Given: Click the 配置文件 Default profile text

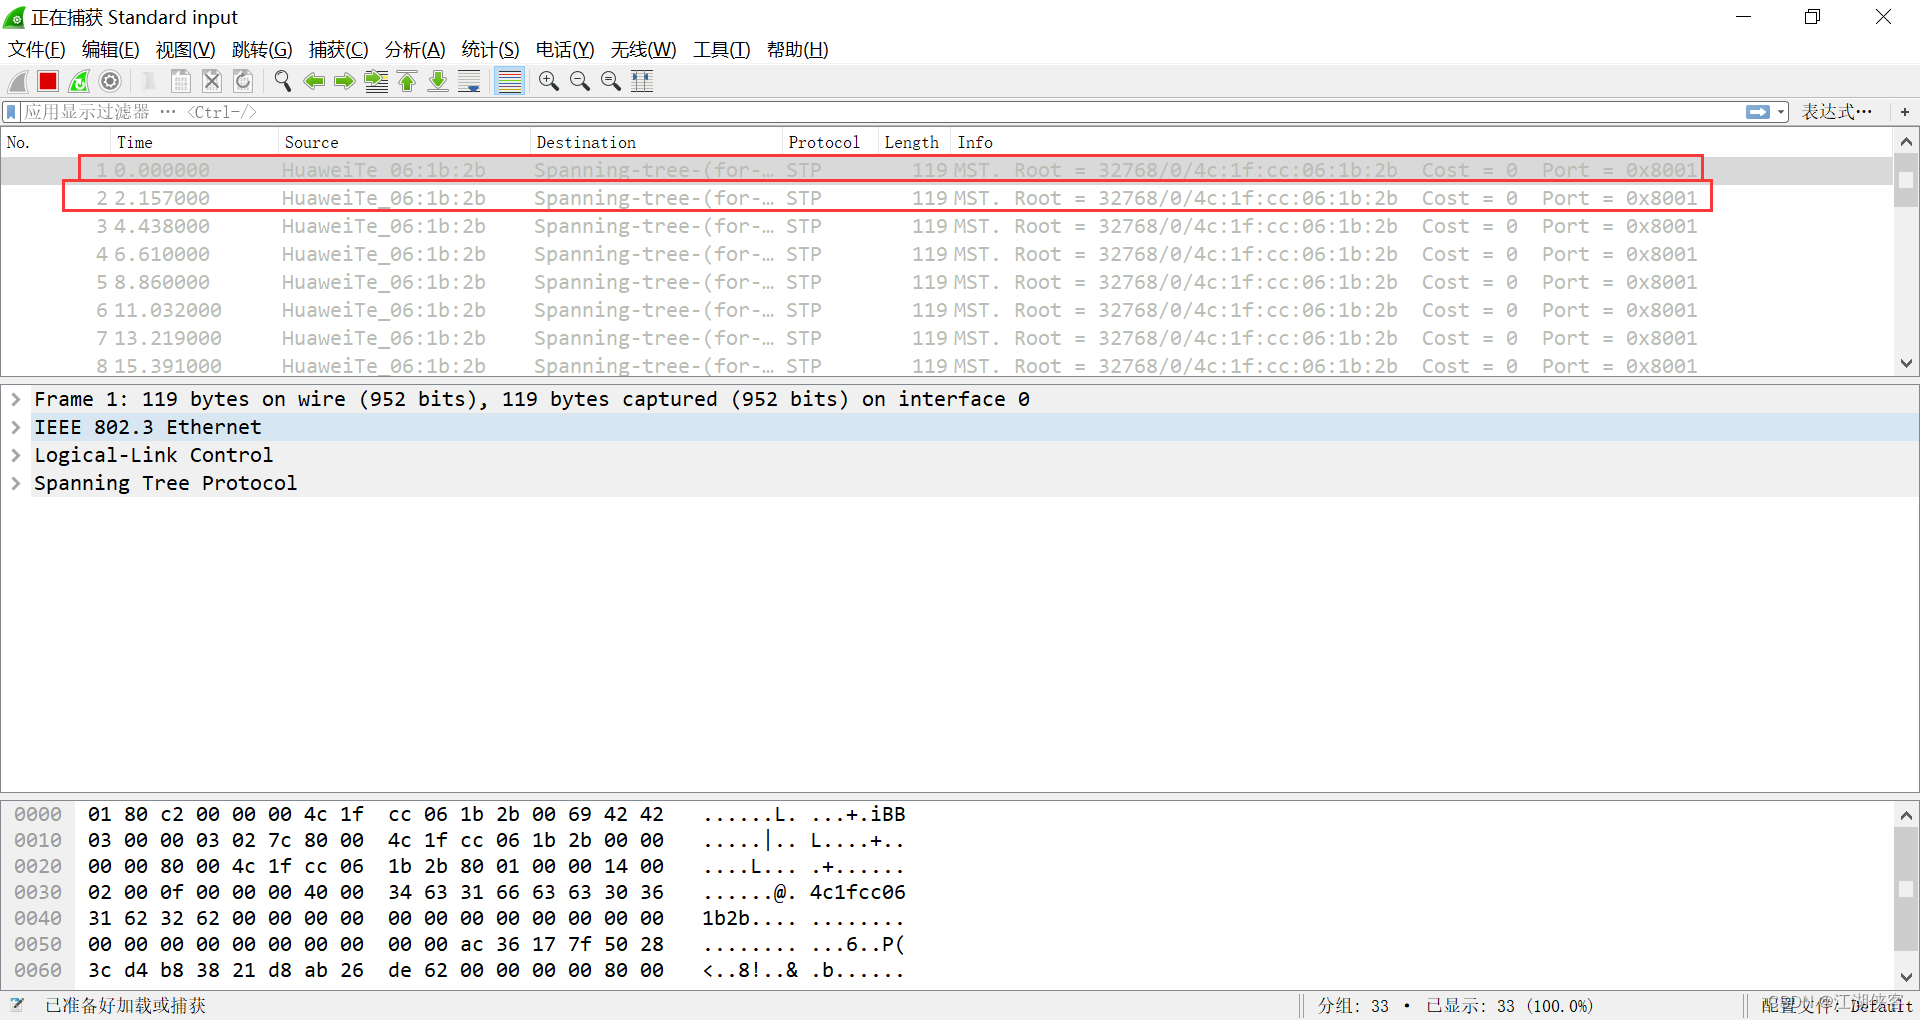Looking at the screenshot, I should [1836, 1005].
